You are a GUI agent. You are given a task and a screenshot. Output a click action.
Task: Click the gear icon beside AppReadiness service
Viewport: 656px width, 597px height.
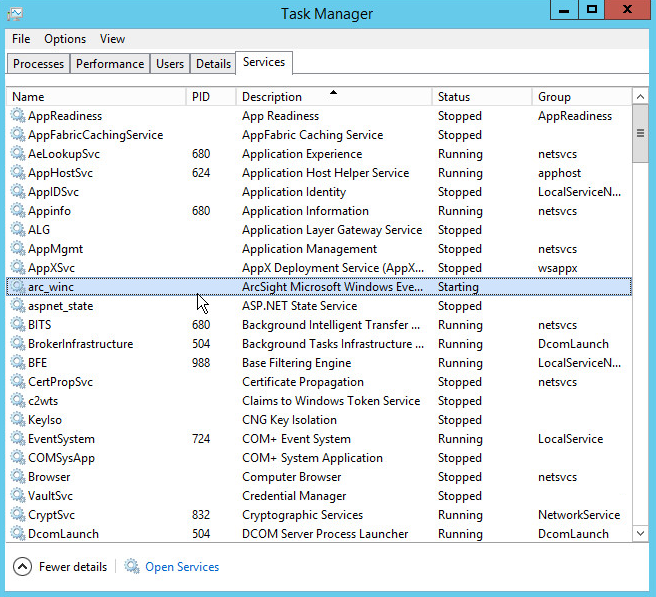[18, 116]
